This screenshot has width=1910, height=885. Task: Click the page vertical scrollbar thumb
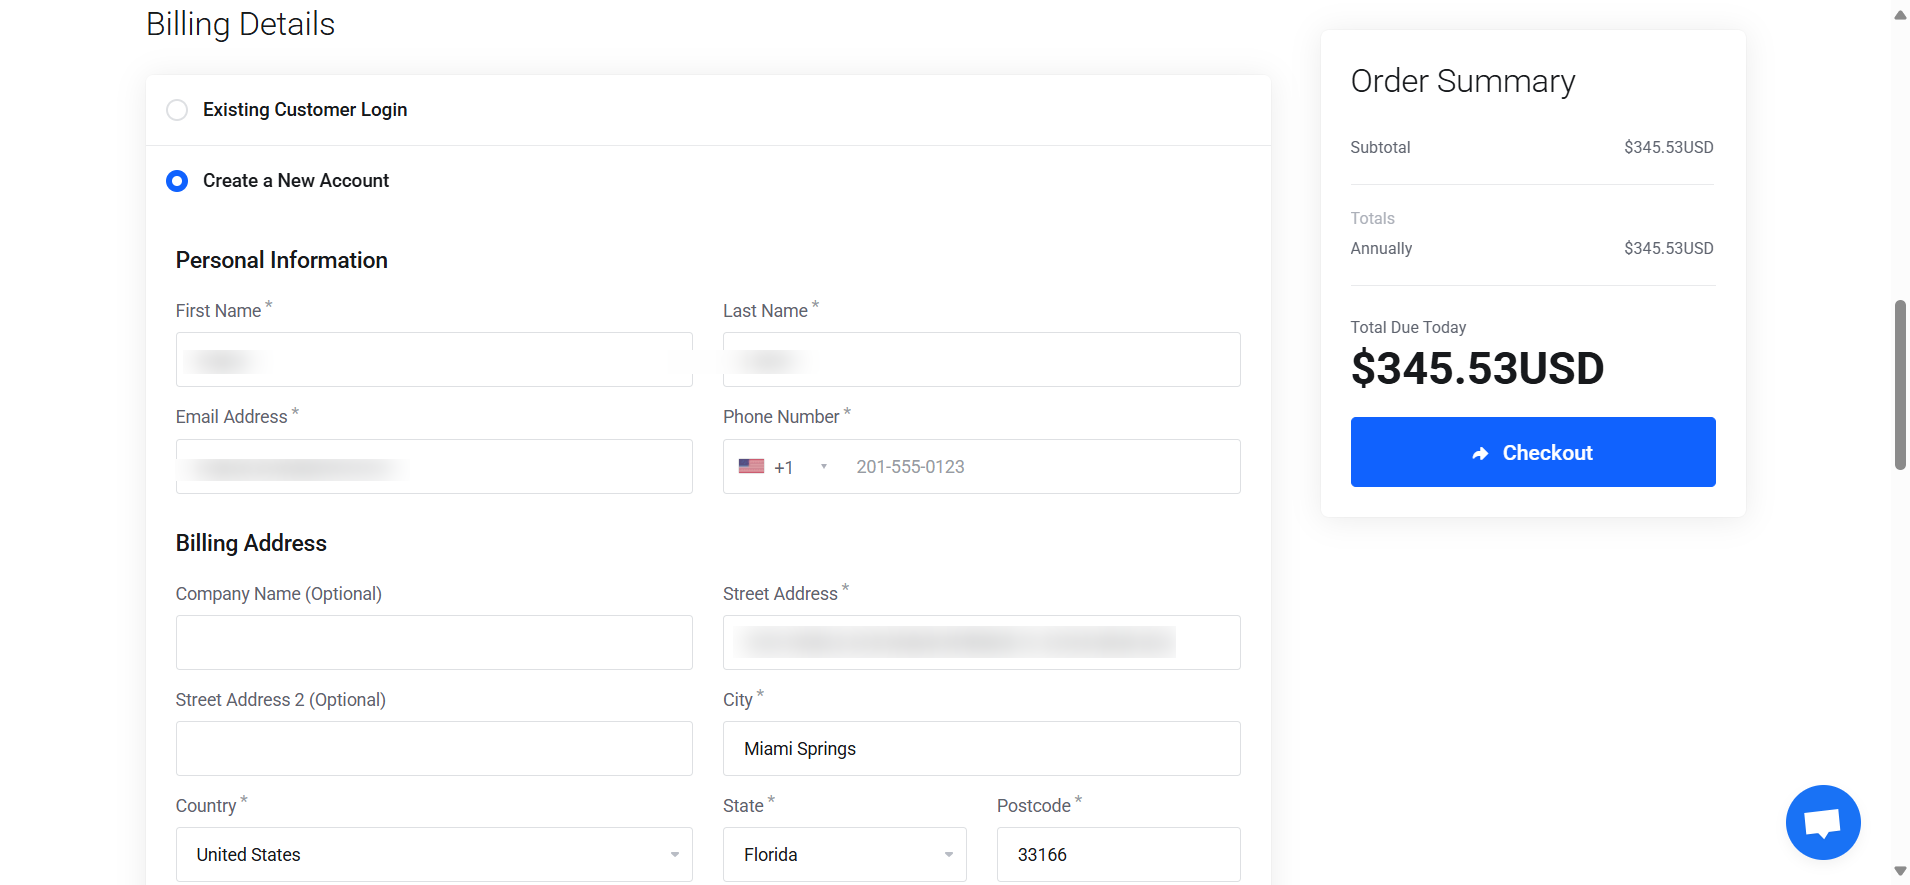pos(1900,385)
